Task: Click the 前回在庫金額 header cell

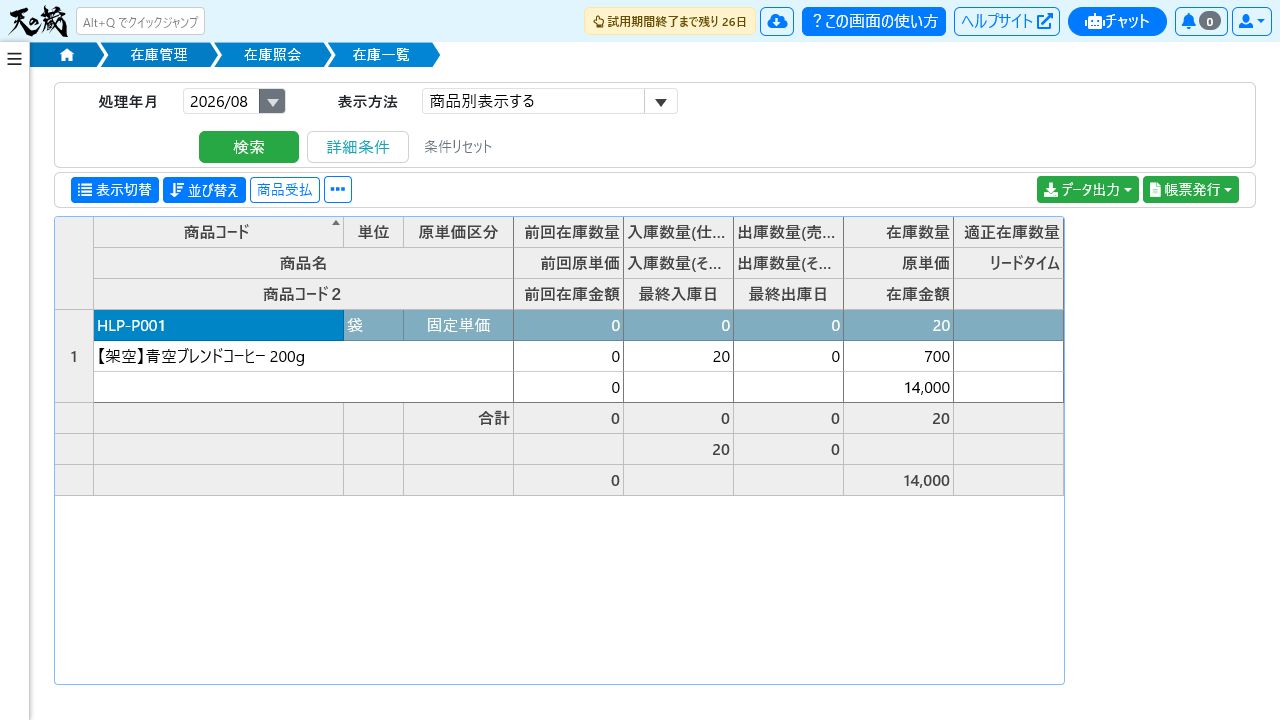Action: coord(568,294)
